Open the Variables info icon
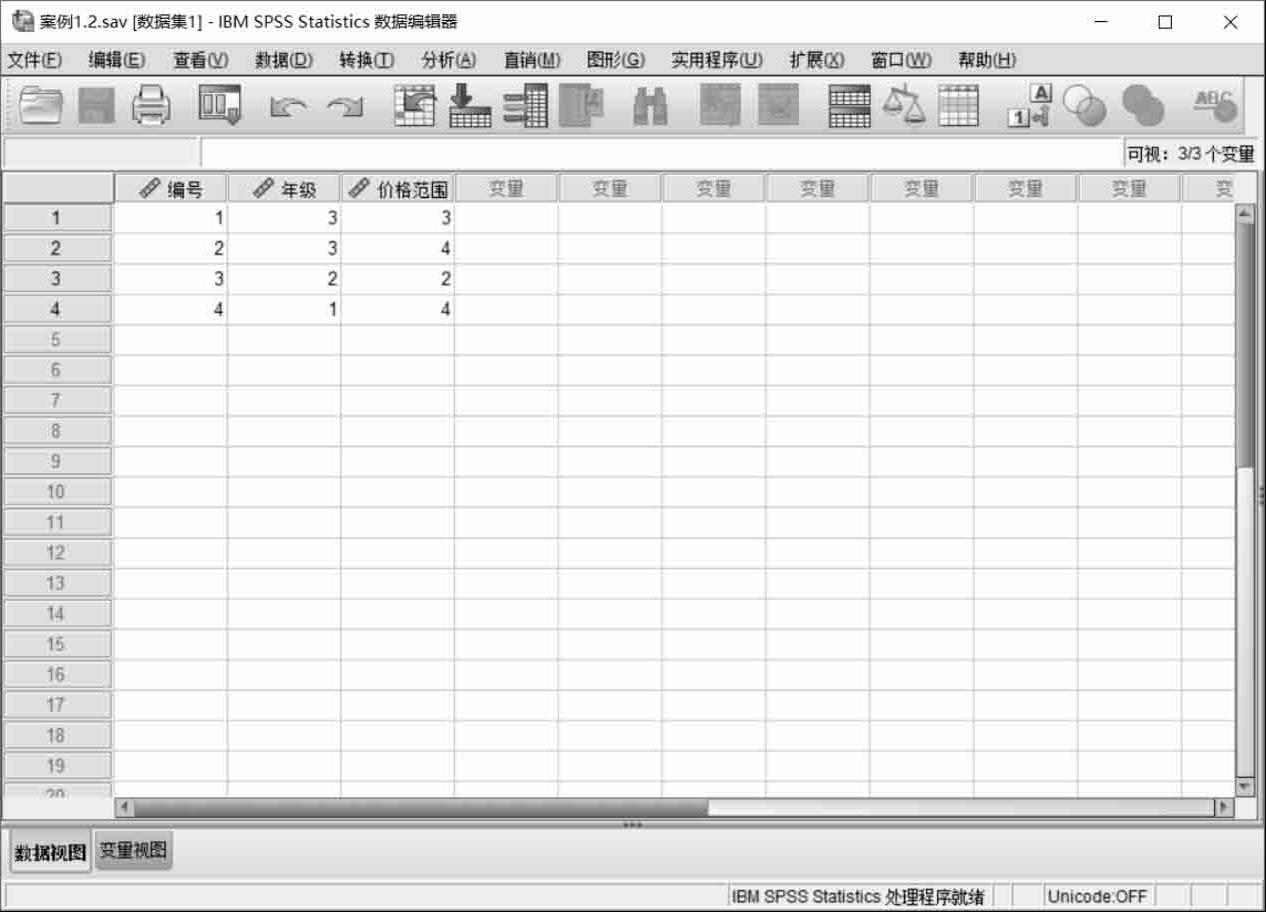Viewport: 1266px width, 912px height. 525,105
